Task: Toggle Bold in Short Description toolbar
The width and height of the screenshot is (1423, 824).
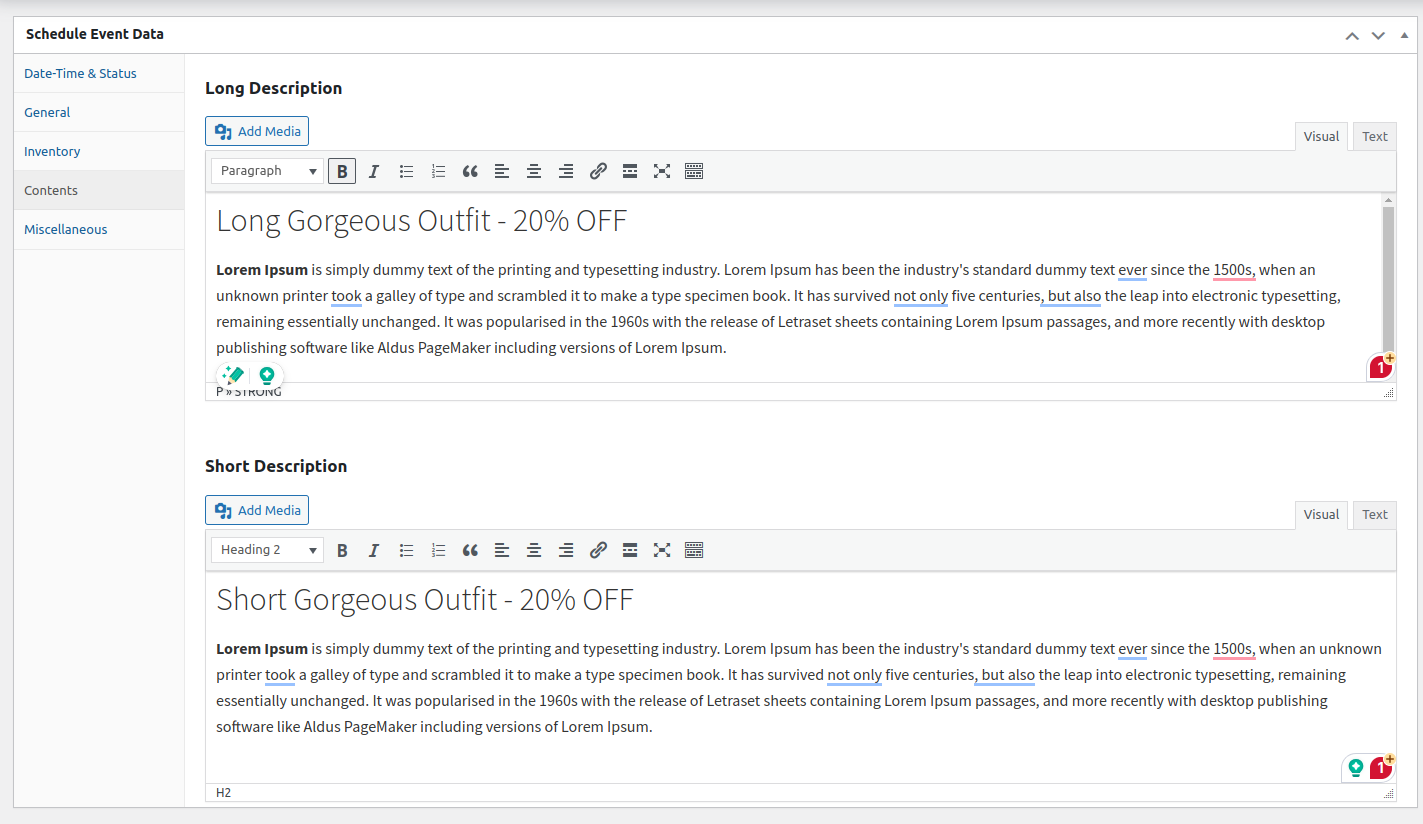Action: [x=342, y=550]
